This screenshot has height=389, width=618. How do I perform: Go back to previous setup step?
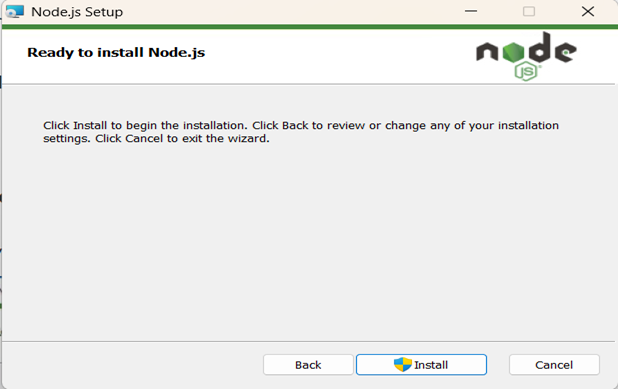[x=308, y=365]
